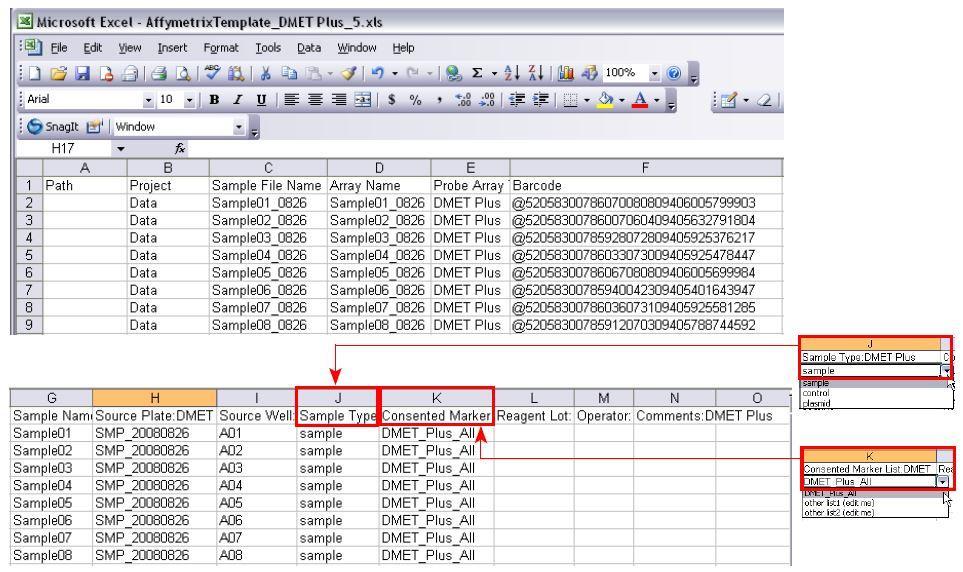Toggle Bold formatting
Screen dimensions: 963x572
214,100
